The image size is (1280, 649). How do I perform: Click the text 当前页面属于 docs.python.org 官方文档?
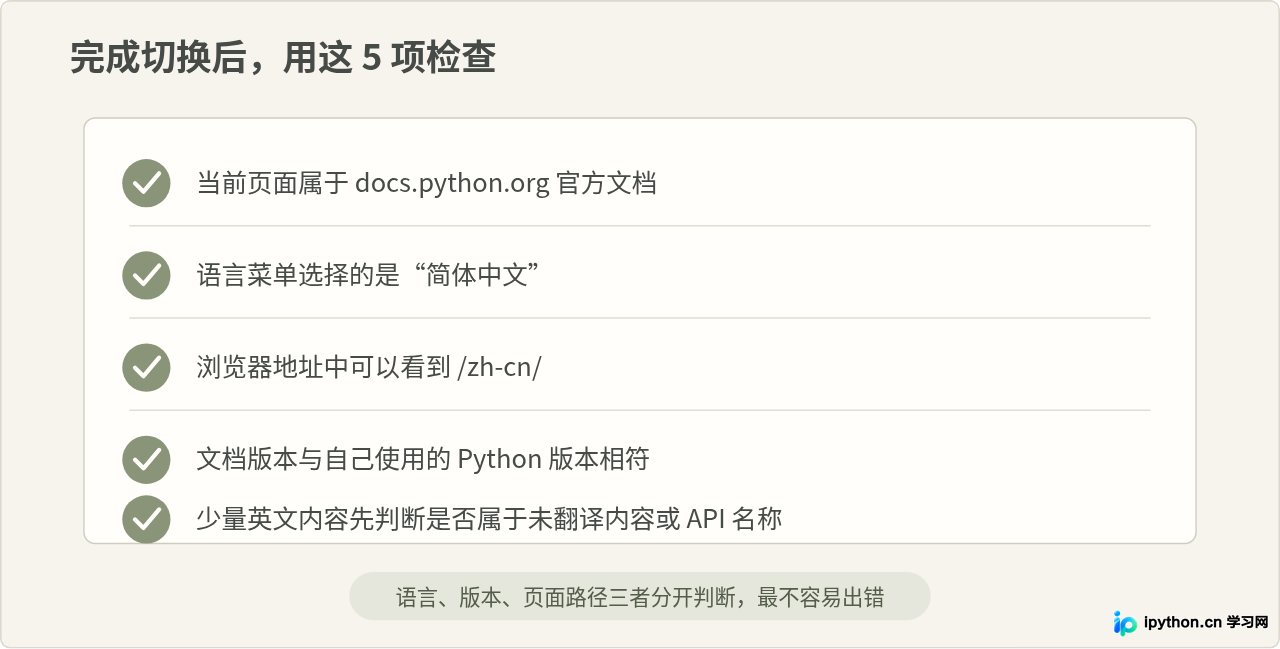tap(426, 184)
